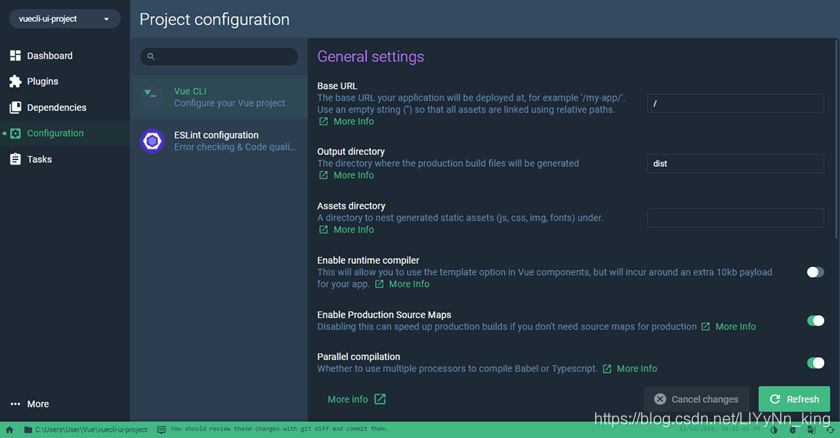Screen dimensions: 840x438
Task: Click Refresh button
Action: coord(794,399)
